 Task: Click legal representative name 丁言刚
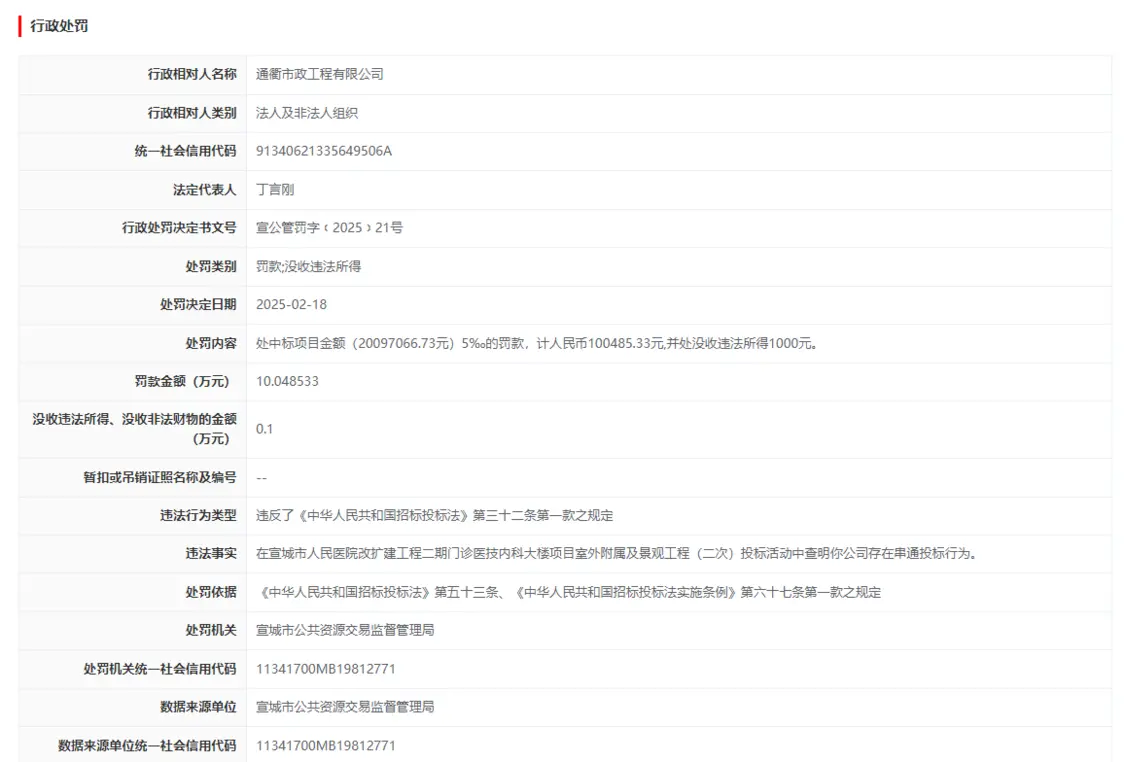coord(275,189)
